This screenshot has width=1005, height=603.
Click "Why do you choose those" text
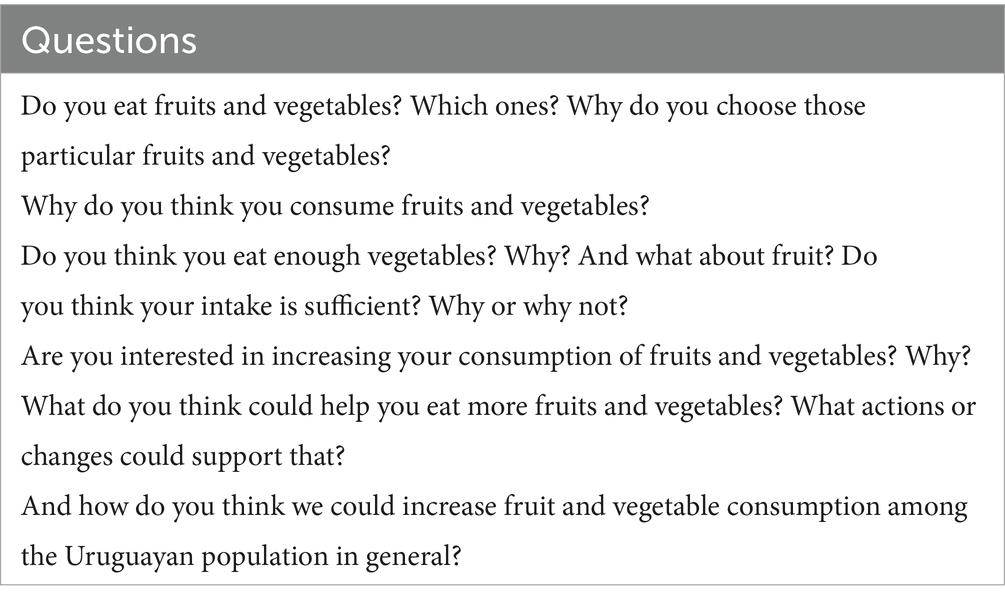pyautogui.click(x=714, y=106)
